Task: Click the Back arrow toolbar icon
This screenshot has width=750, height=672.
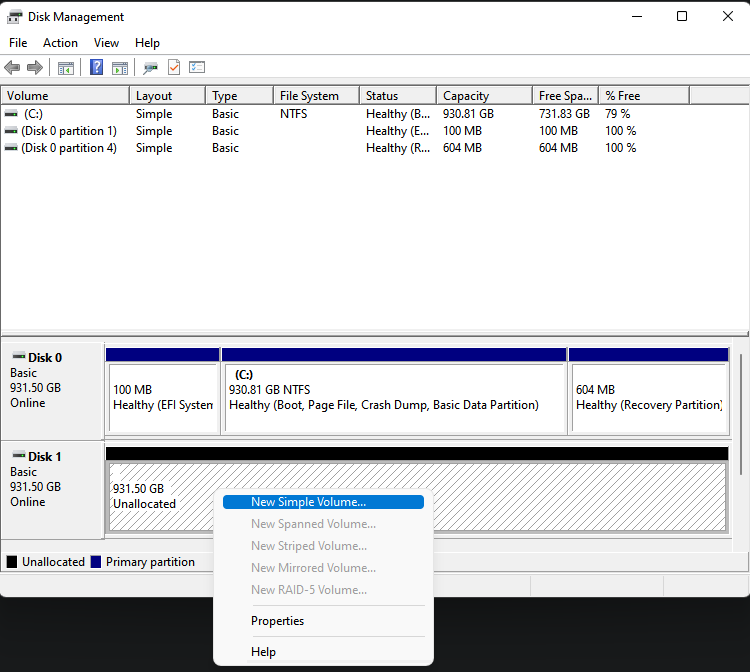Action: pyautogui.click(x=12, y=68)
